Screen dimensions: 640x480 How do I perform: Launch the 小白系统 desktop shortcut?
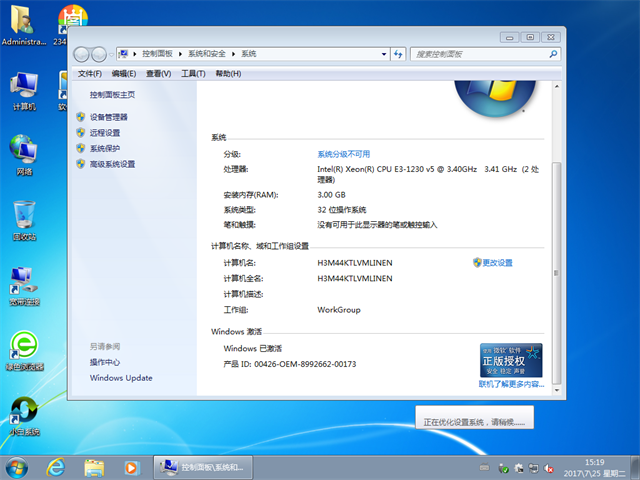pos(24,416)
